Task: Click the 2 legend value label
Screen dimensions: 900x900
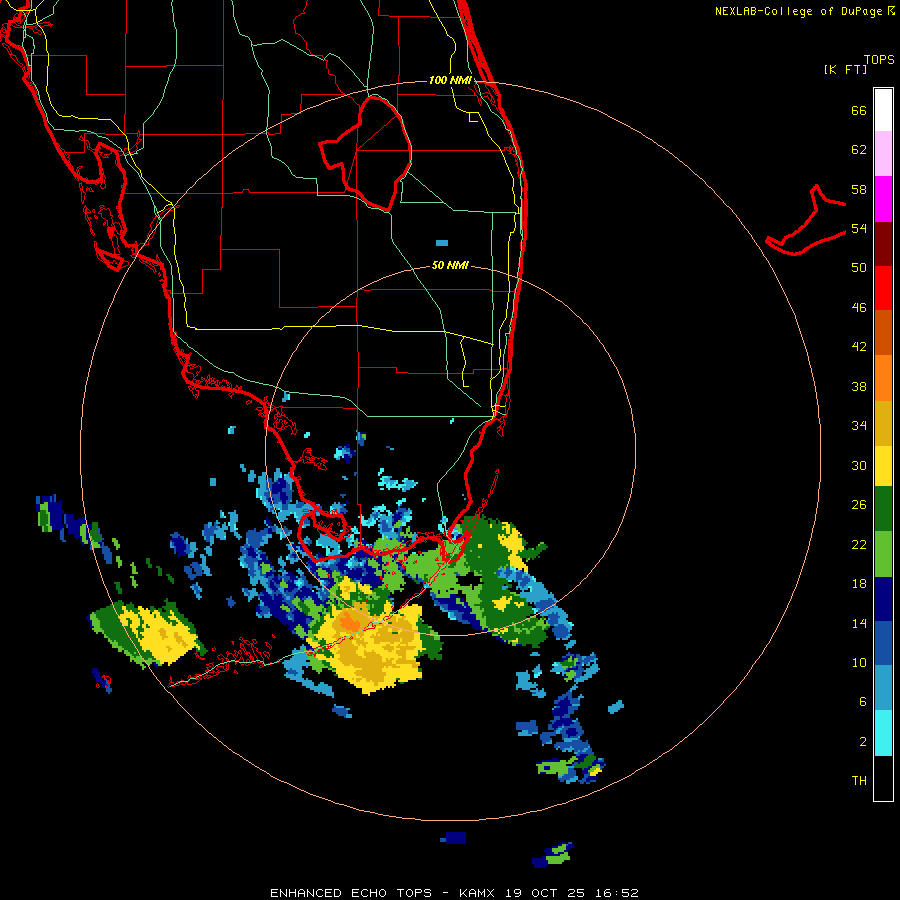Action: pos(863,741)
